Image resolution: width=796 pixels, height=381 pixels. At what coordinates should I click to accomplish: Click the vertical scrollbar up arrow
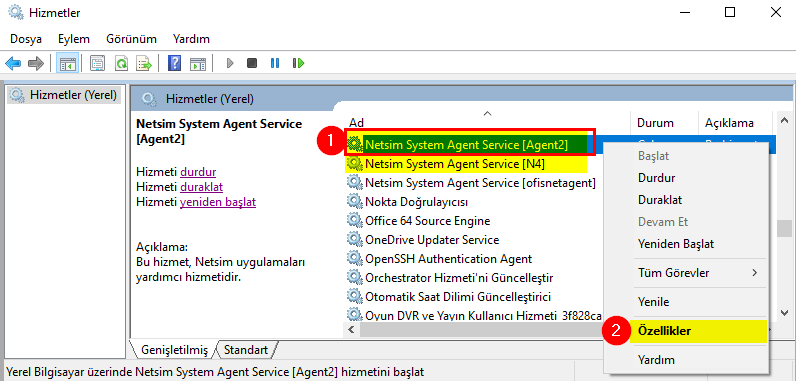click(x=785, y=121)
